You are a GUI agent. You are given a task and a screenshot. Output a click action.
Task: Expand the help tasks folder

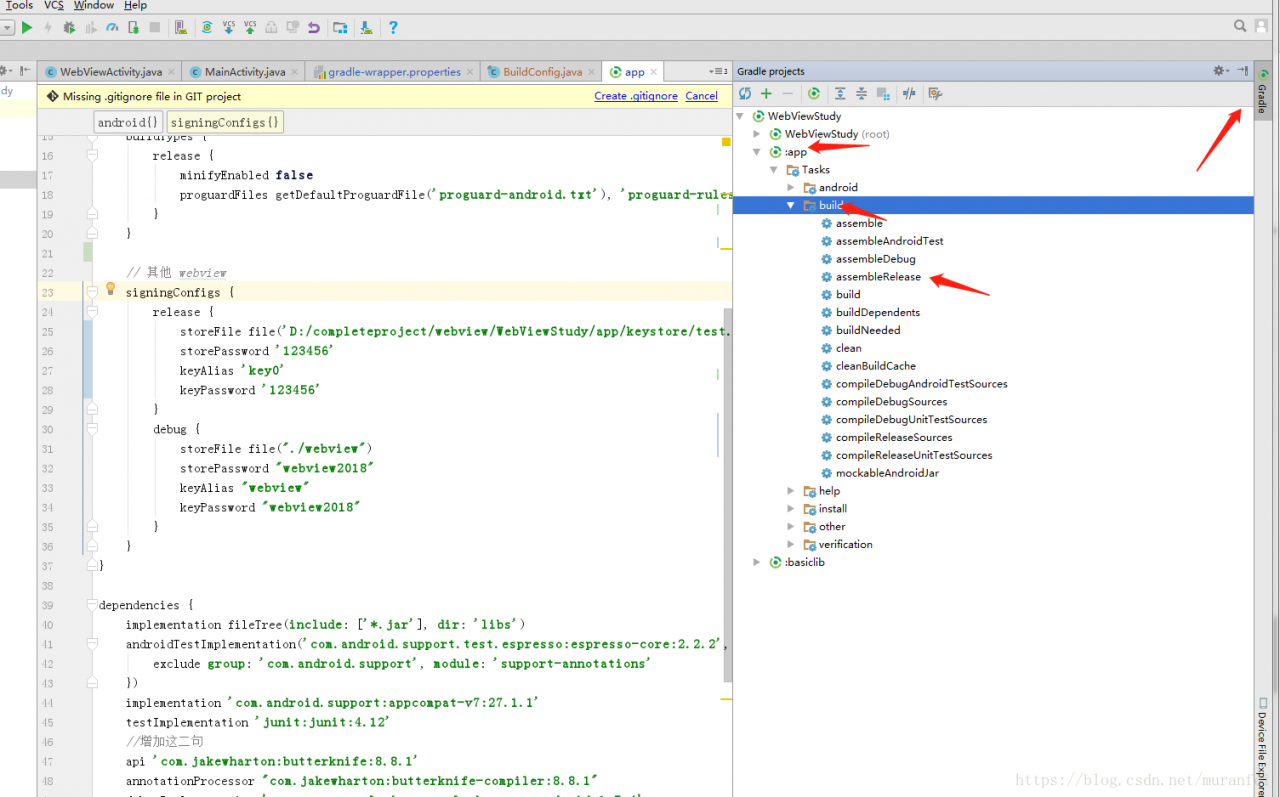tap(791, 491)
